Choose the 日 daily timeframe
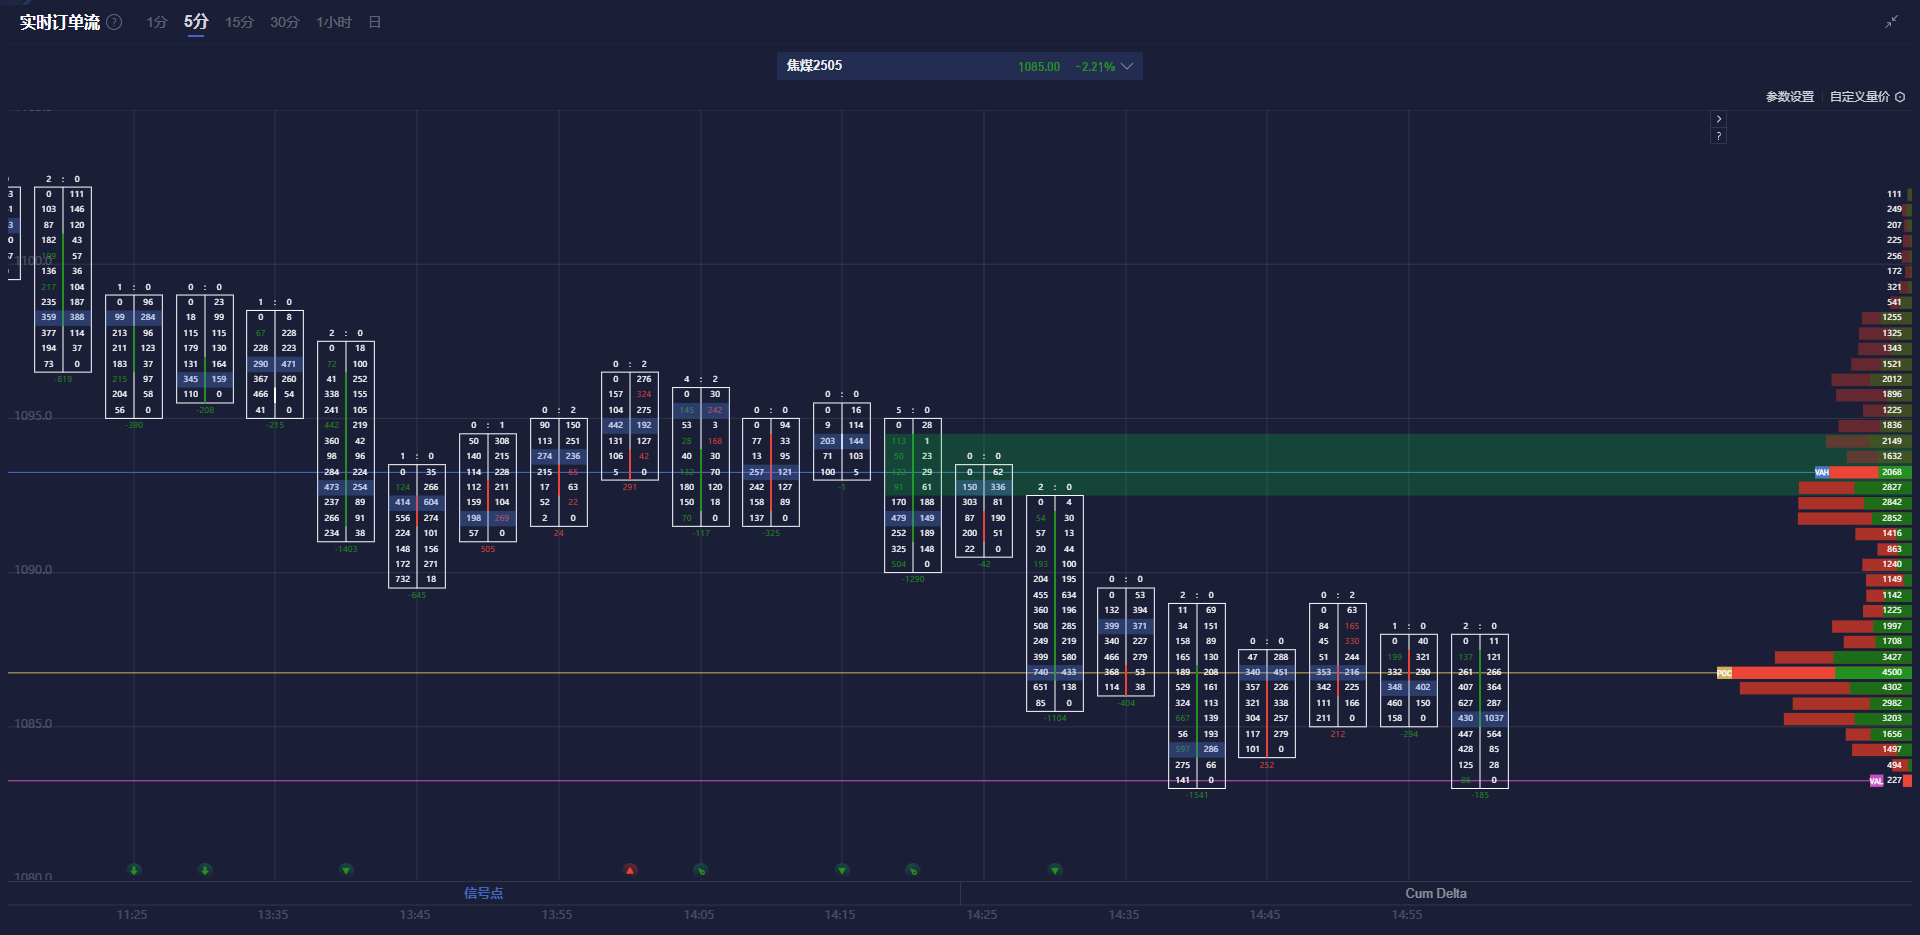This screenshot has height=935, width=1920. (375, 22)
